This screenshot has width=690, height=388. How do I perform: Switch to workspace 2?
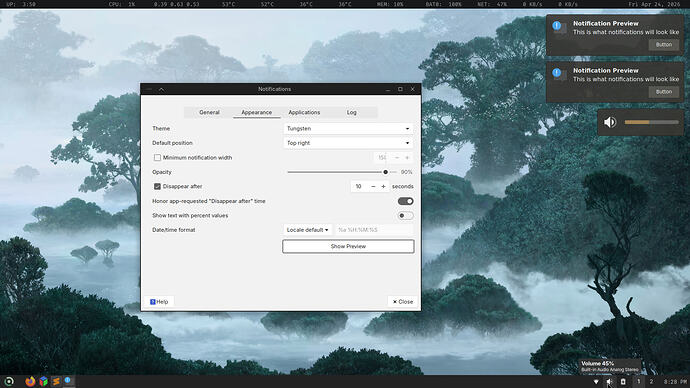point(651,381)
